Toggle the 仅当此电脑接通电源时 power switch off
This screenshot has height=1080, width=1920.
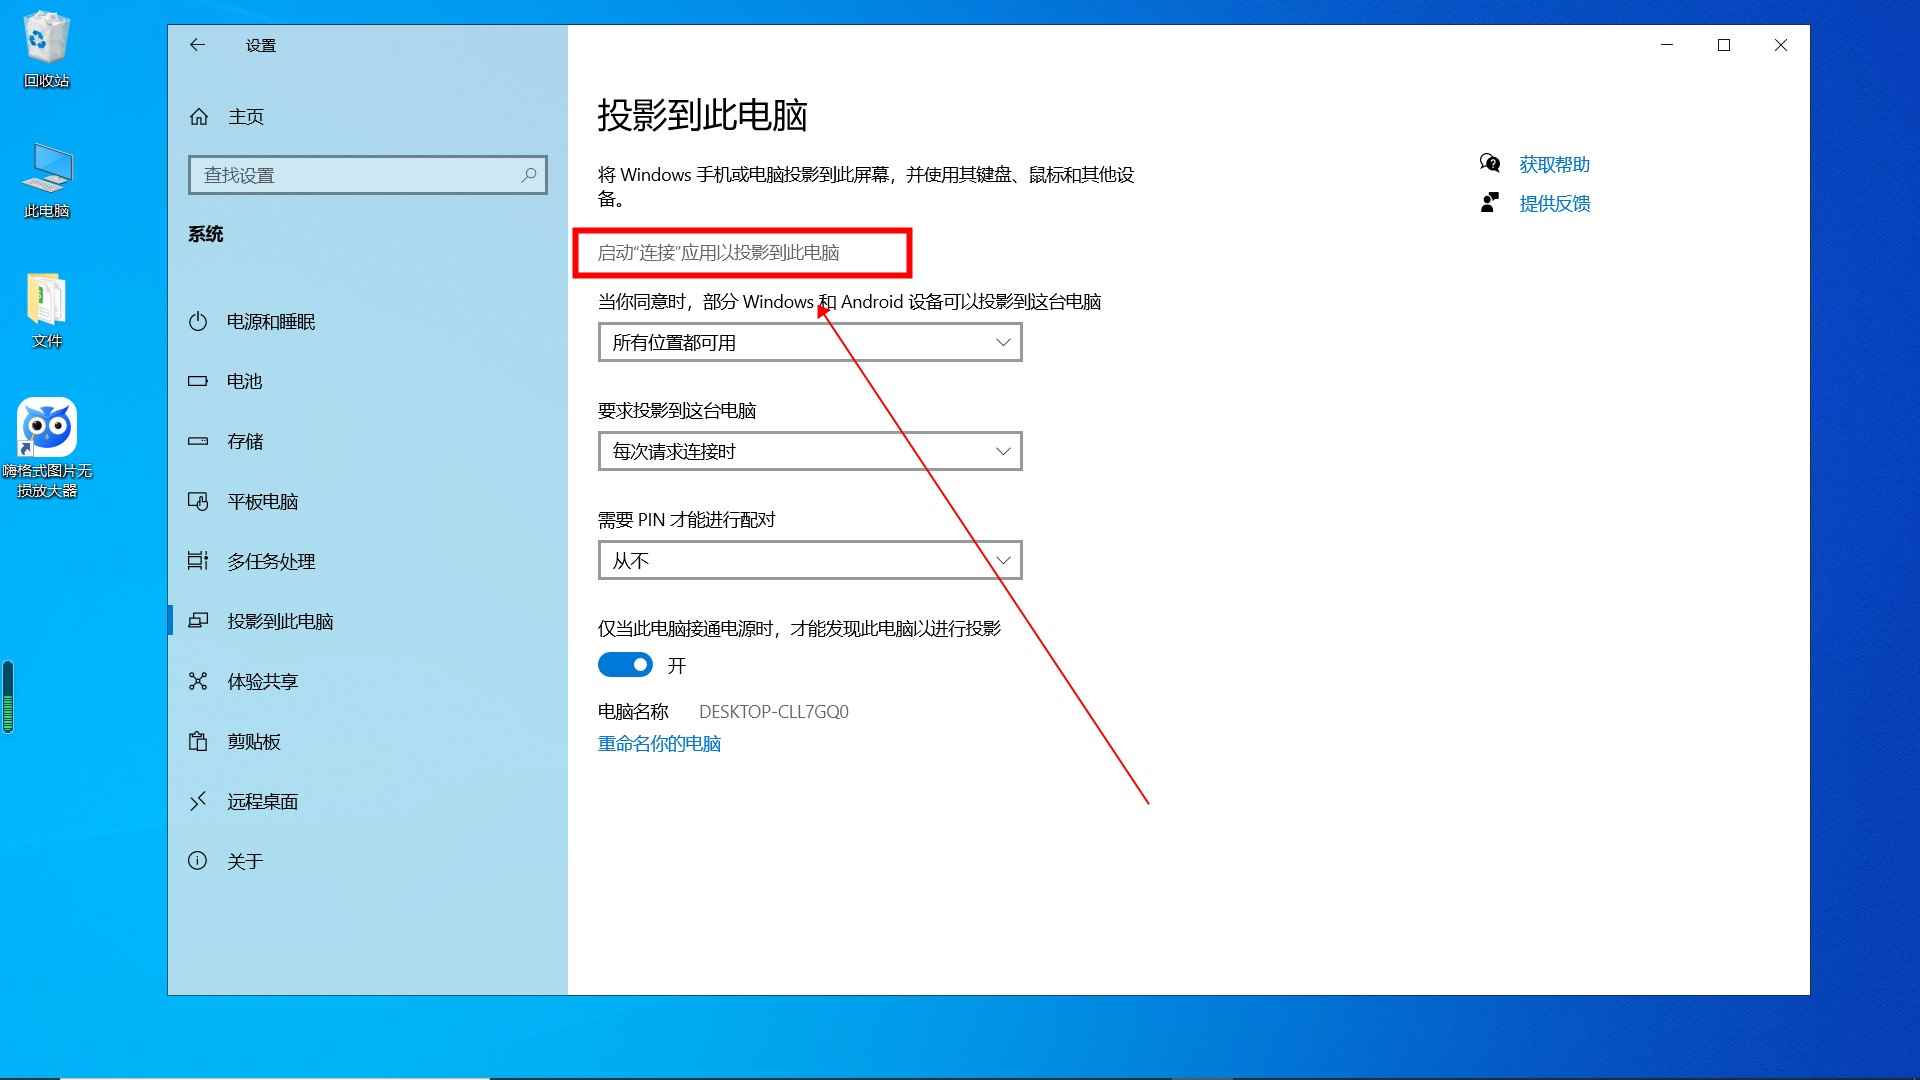tap(625, 664)
